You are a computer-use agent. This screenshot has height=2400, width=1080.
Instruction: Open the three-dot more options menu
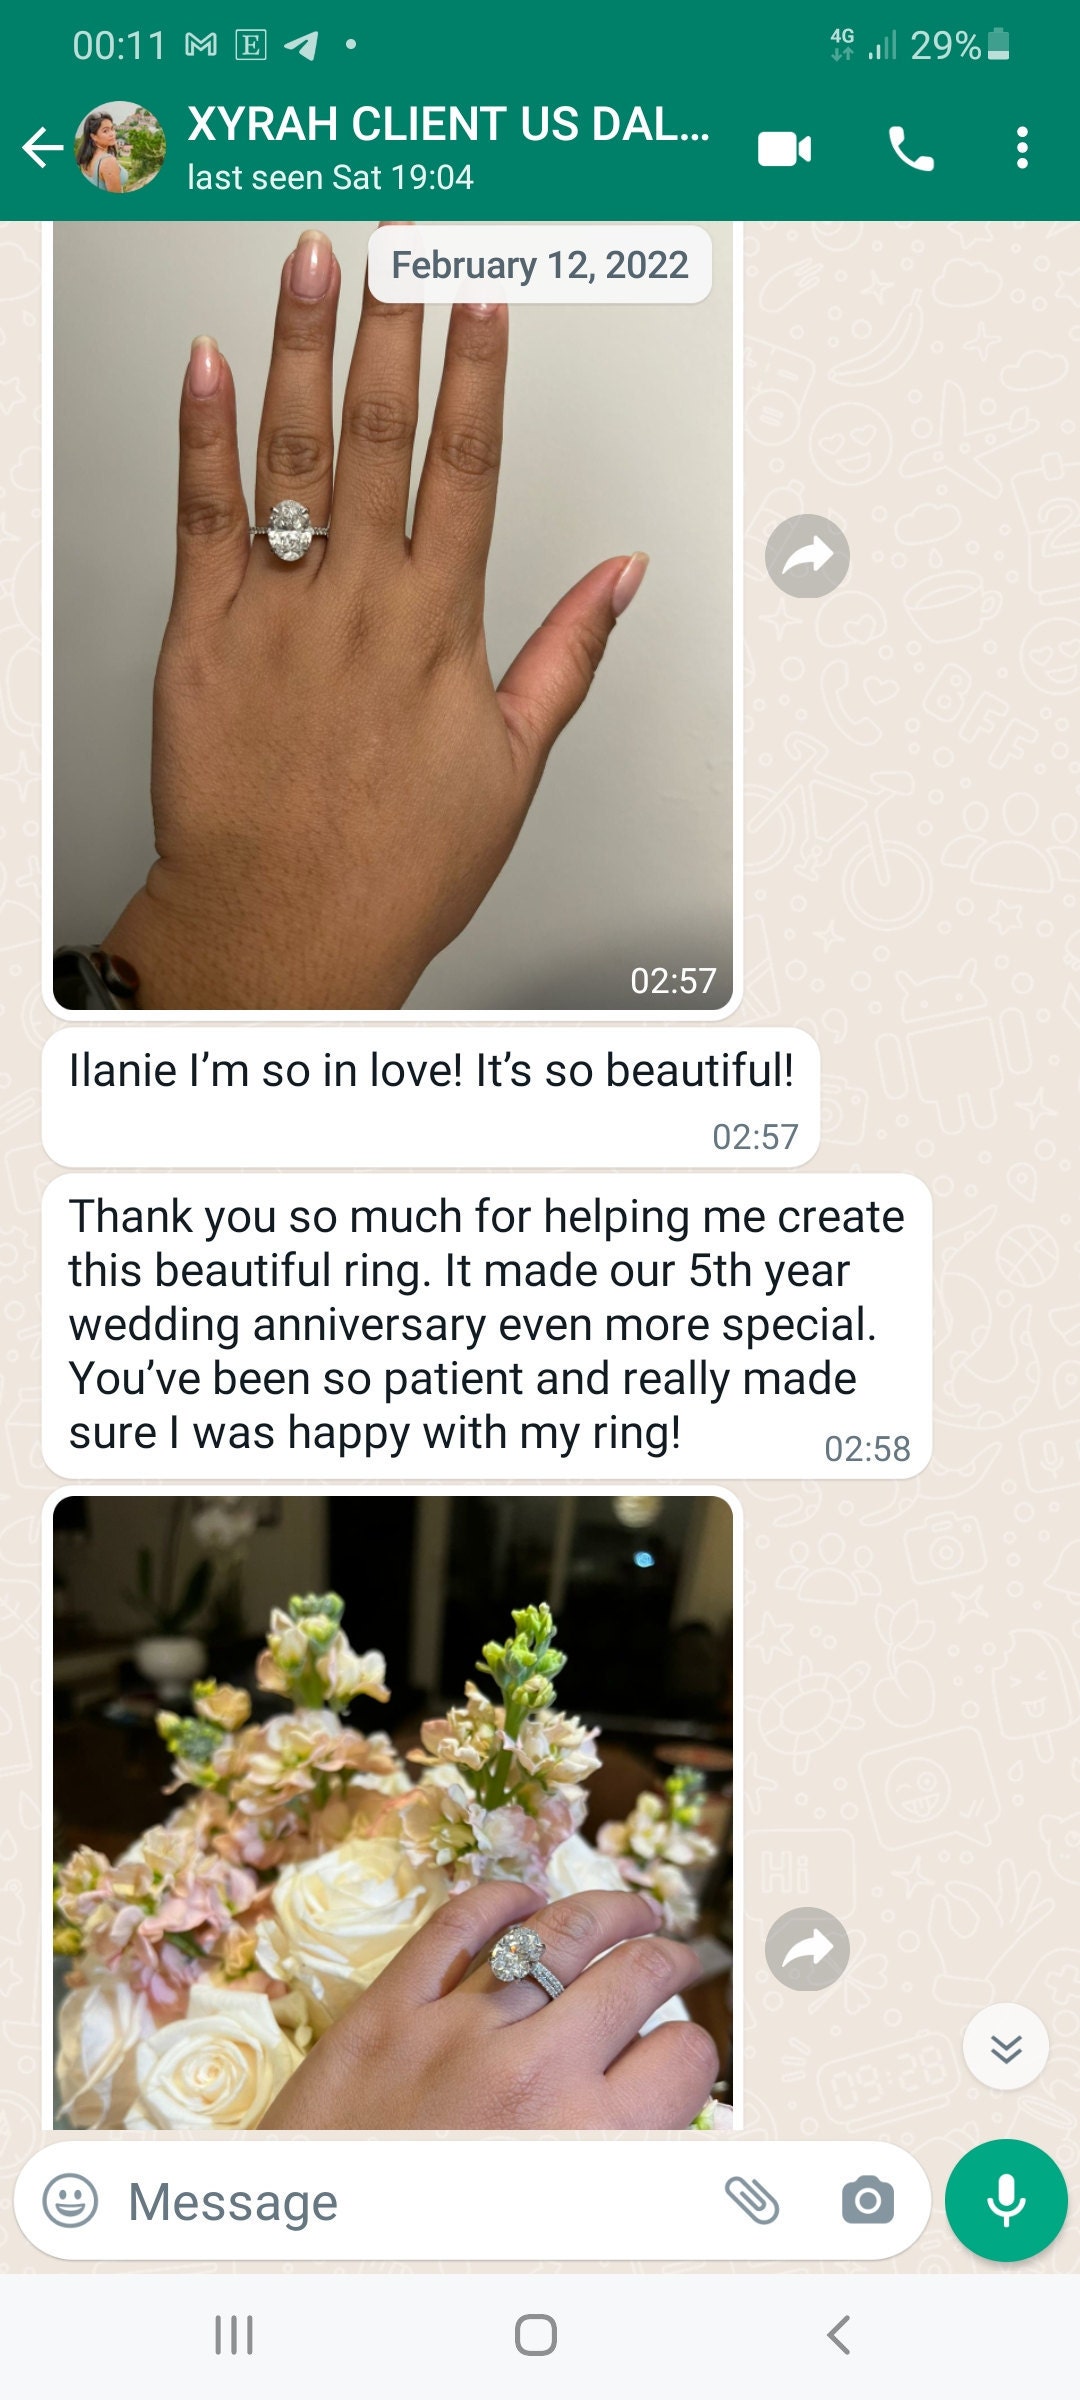pos(1022,148)
